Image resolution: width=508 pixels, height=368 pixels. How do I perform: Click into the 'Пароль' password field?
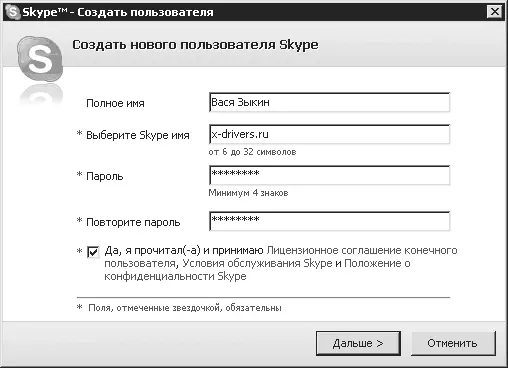(329, 175)
